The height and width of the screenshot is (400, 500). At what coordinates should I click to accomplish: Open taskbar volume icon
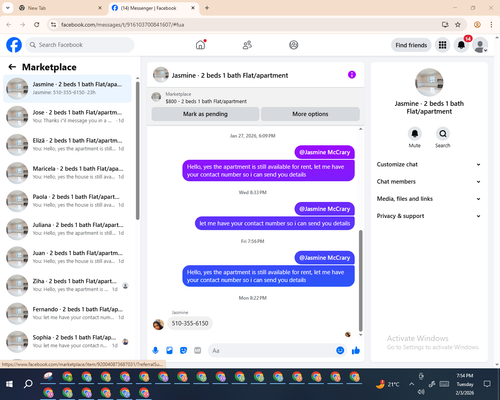[421, 392]
